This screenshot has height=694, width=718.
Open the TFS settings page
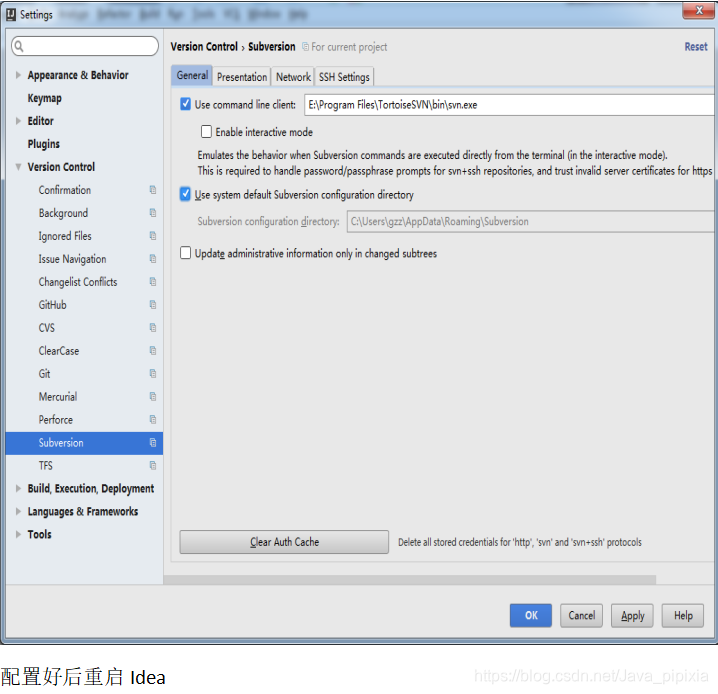(45, 466)
